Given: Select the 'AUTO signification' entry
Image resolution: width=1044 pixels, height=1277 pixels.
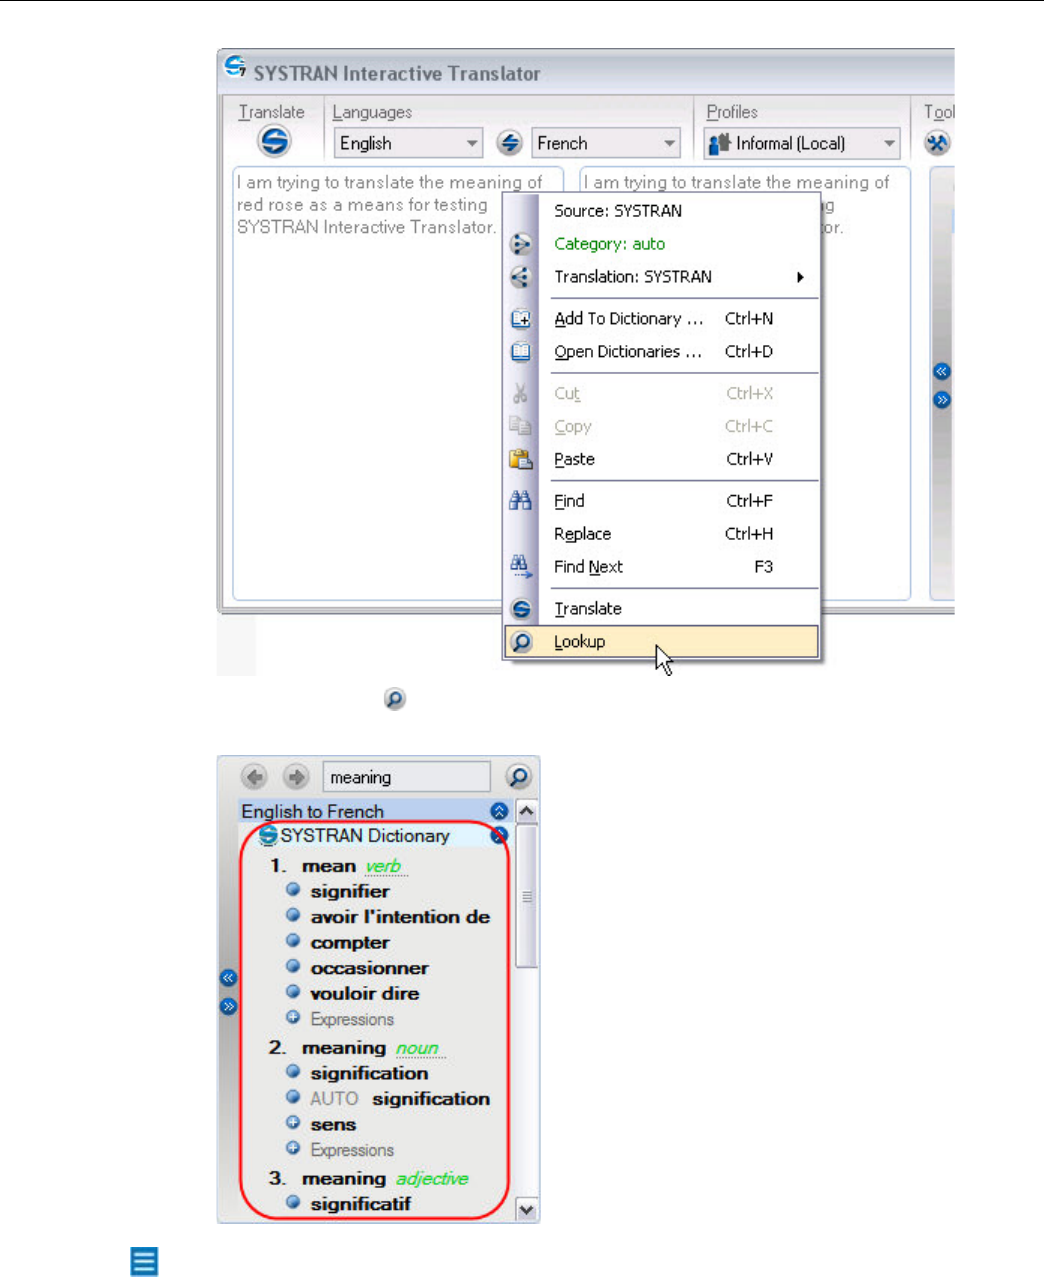Looking at the screenshot, I should 400,1099.
